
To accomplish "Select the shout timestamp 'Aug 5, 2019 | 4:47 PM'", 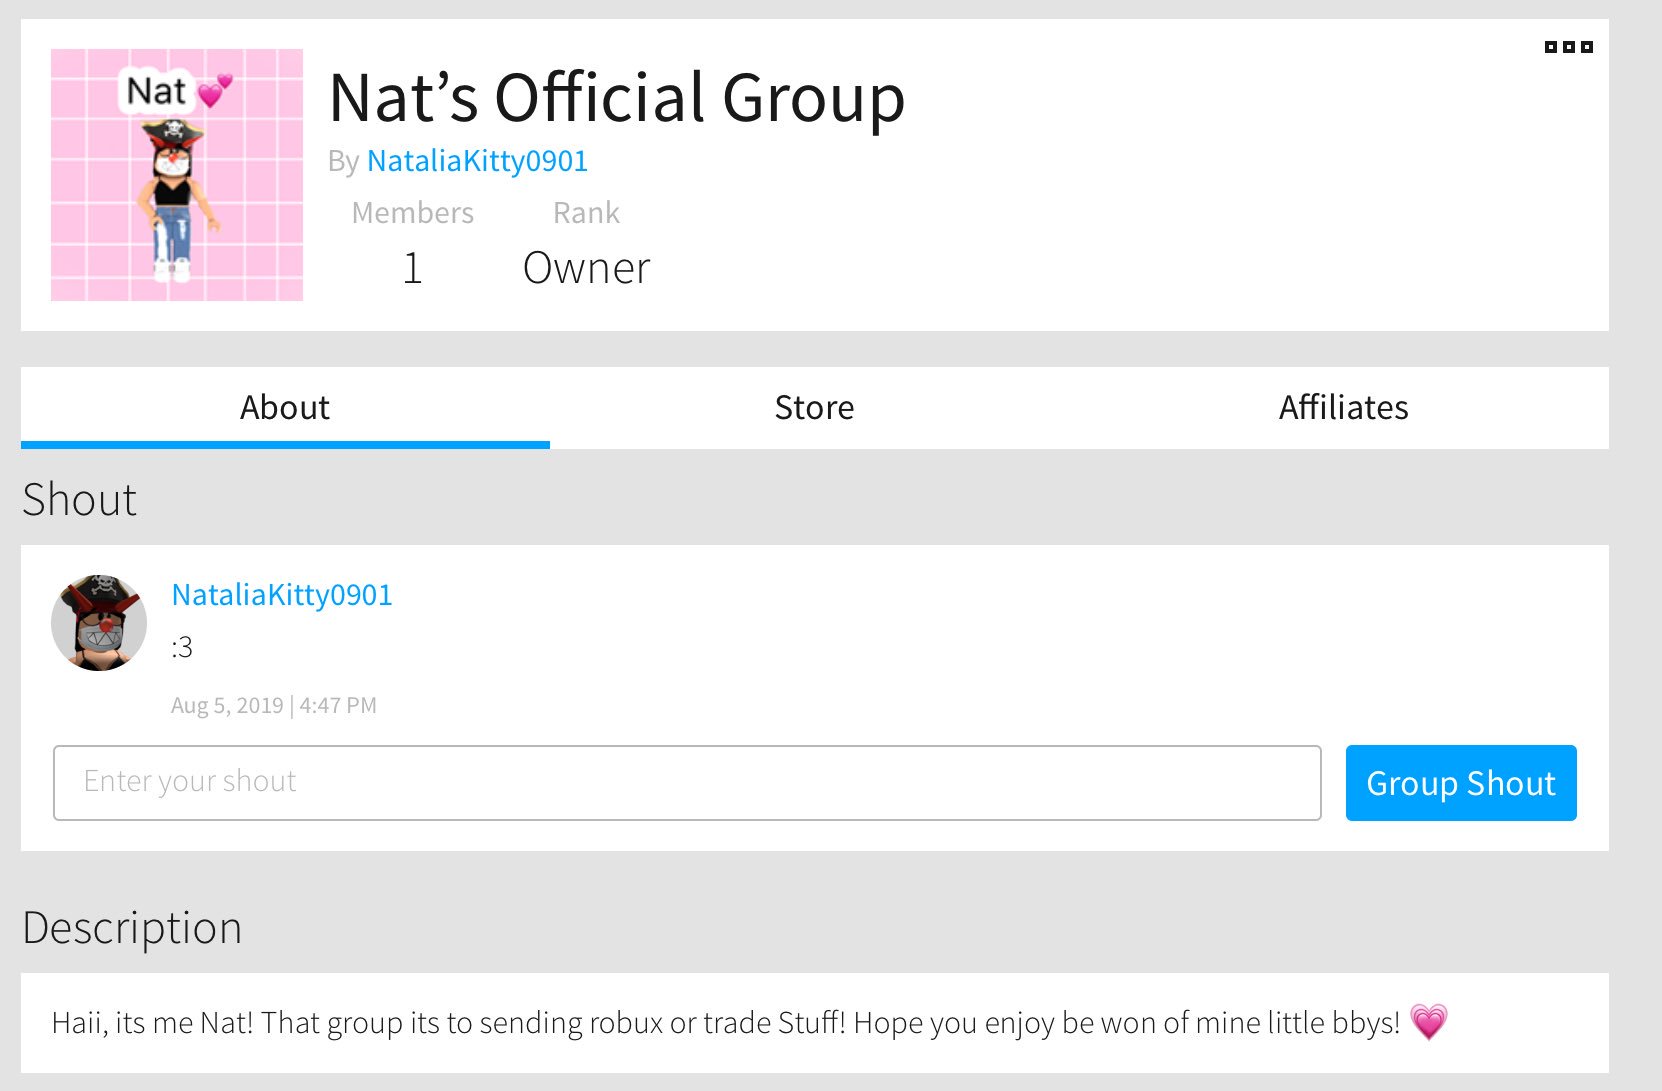I will click(x=274, y=705).
